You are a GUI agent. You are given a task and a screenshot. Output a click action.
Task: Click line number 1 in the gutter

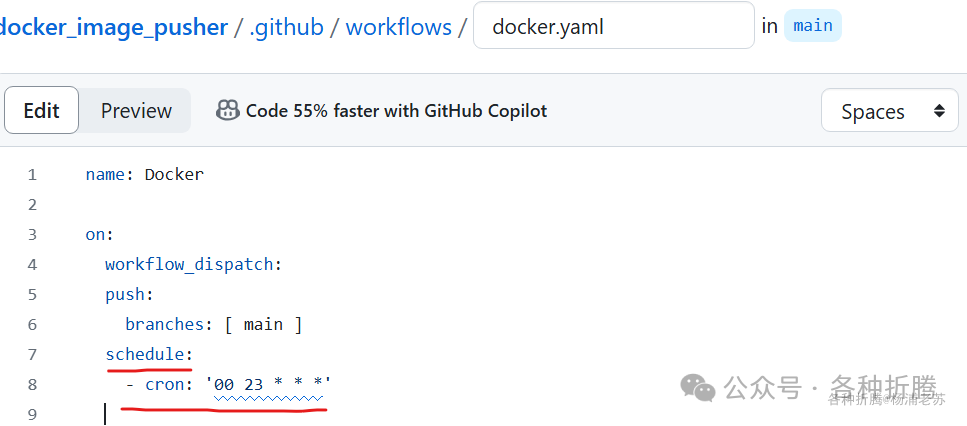[x=32, y=175]
